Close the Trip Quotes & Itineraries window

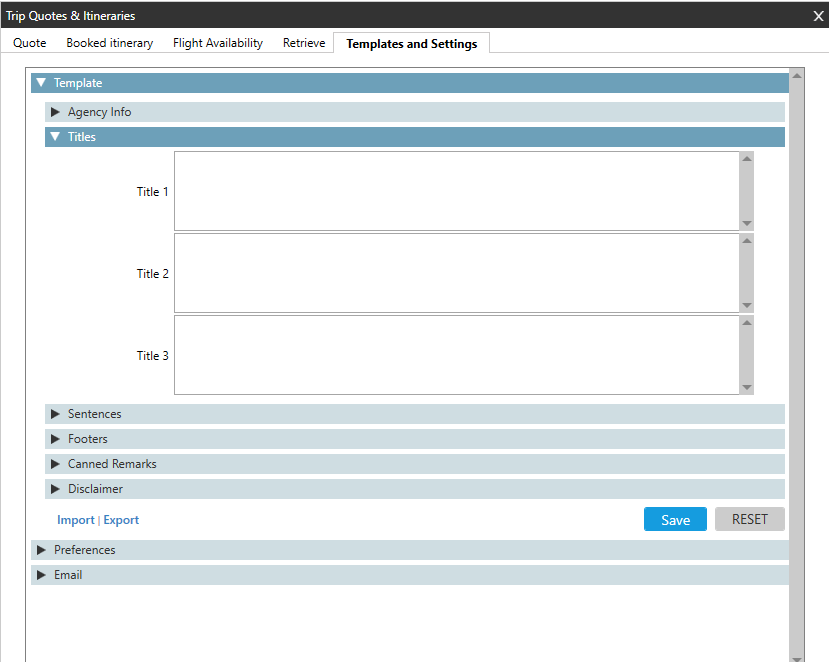(x=818, y=15)
